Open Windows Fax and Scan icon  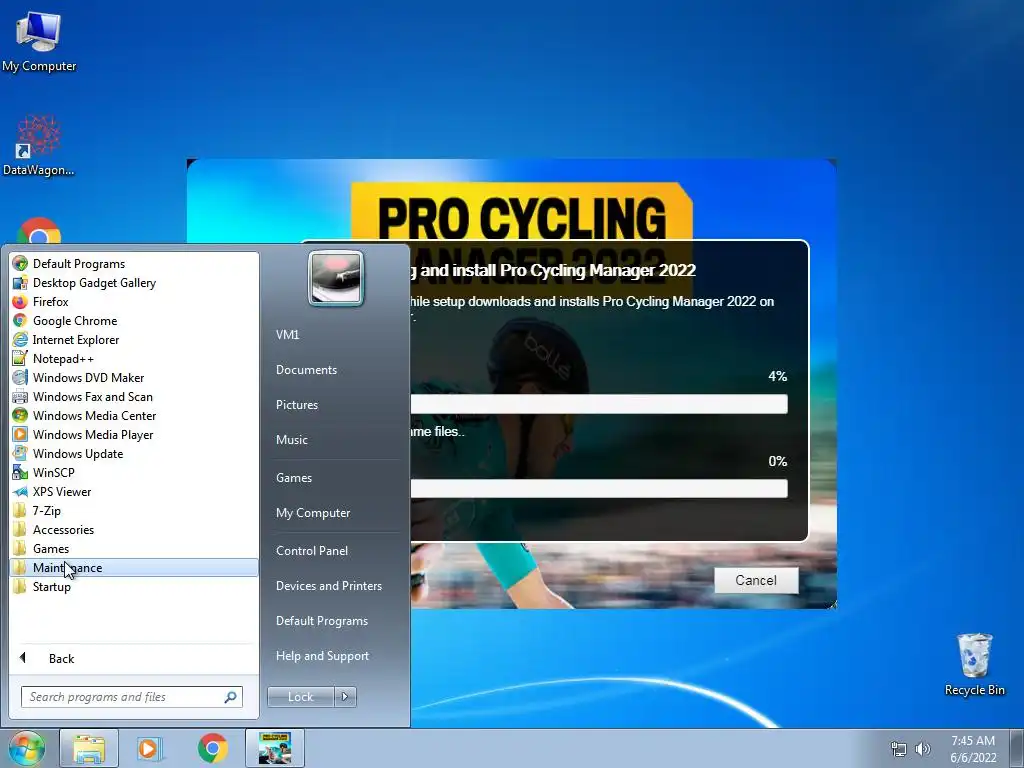click(20, 396)
